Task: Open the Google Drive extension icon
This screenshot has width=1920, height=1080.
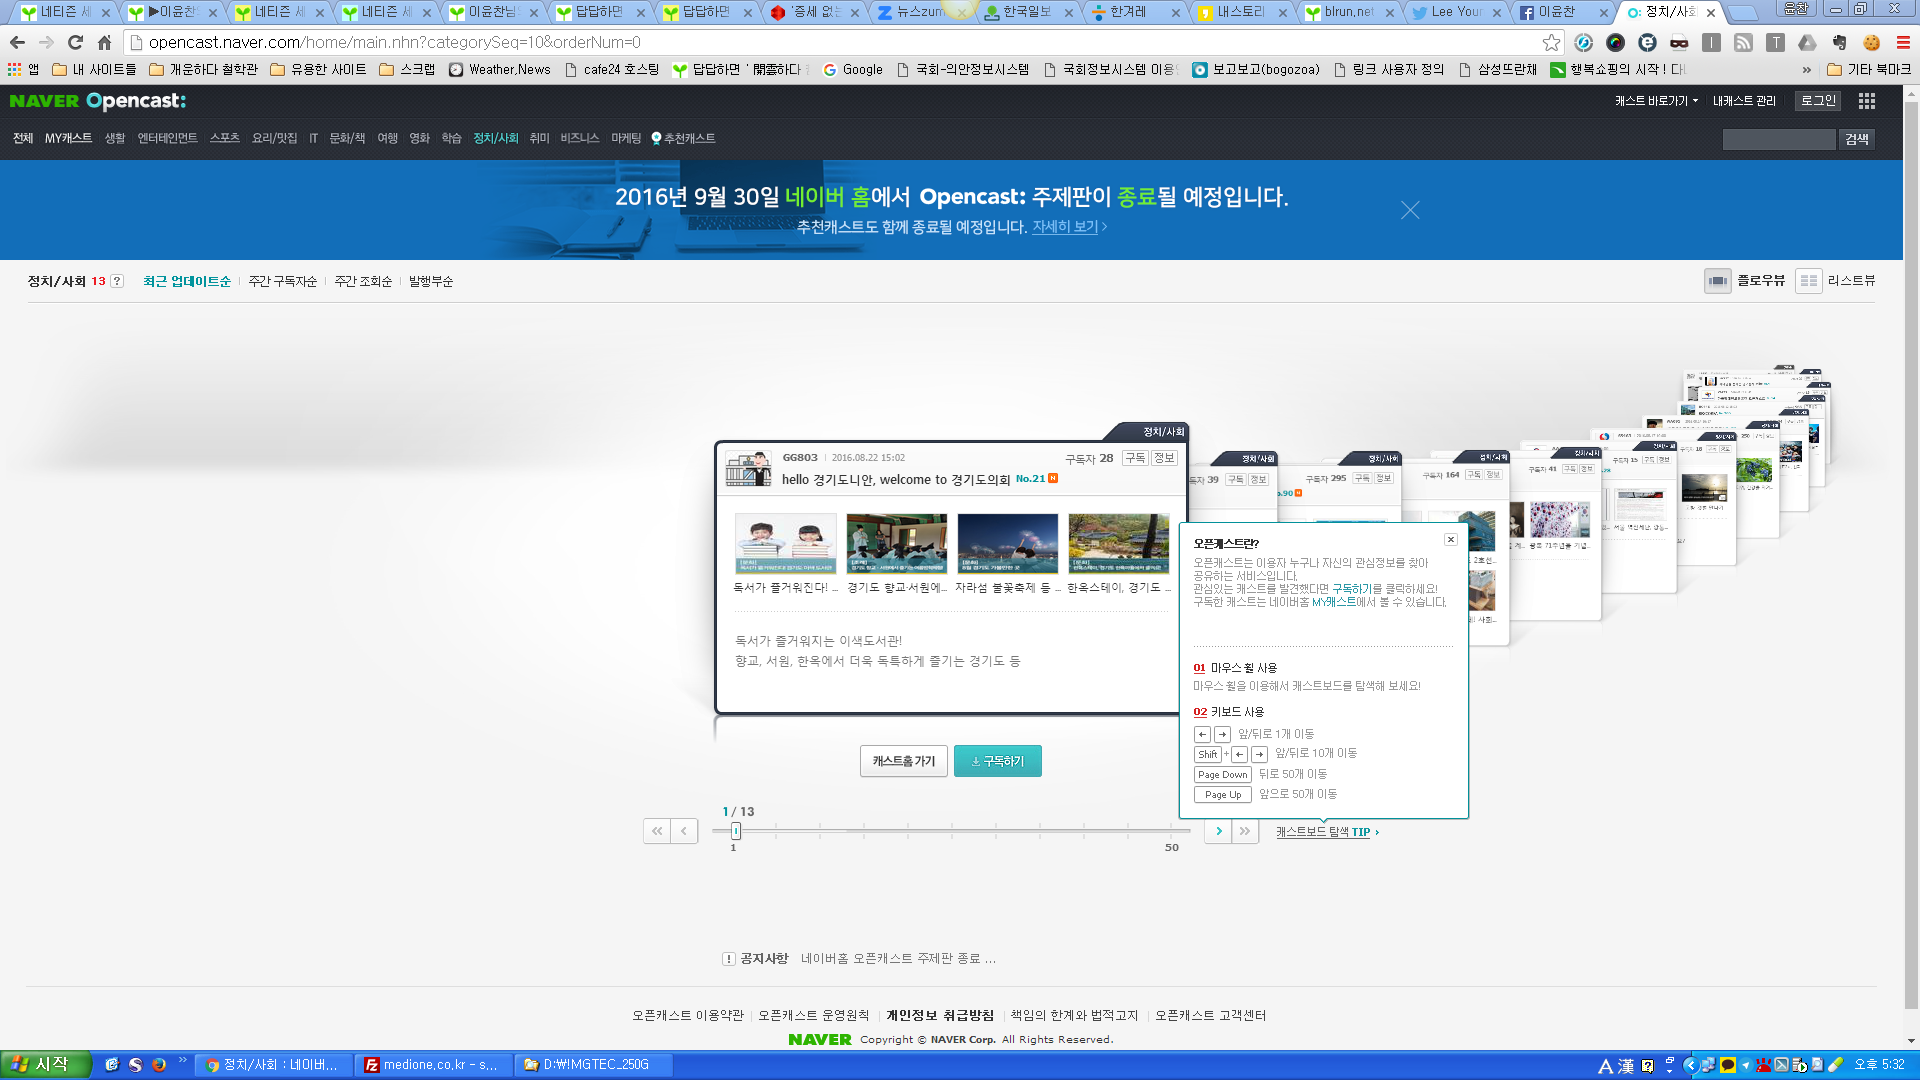Action: tap(1807, 43)
